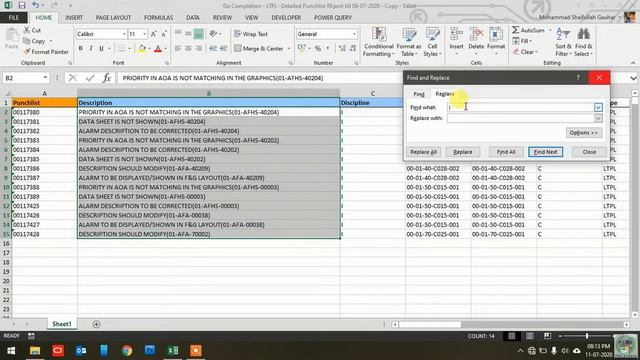Image resolution: width=640 pixels, height=360 pixels.
Task: Switch to the INSERT ribbon tab
Action: (74, 18)
